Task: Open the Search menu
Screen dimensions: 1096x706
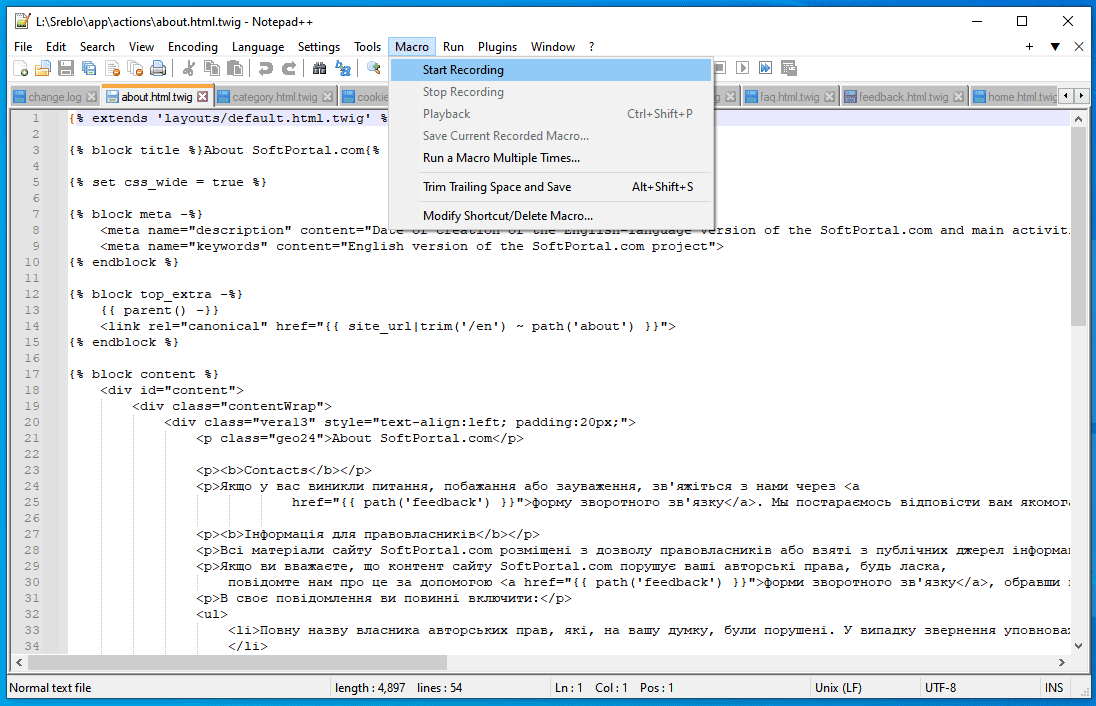Action: (x=97, y=47)
